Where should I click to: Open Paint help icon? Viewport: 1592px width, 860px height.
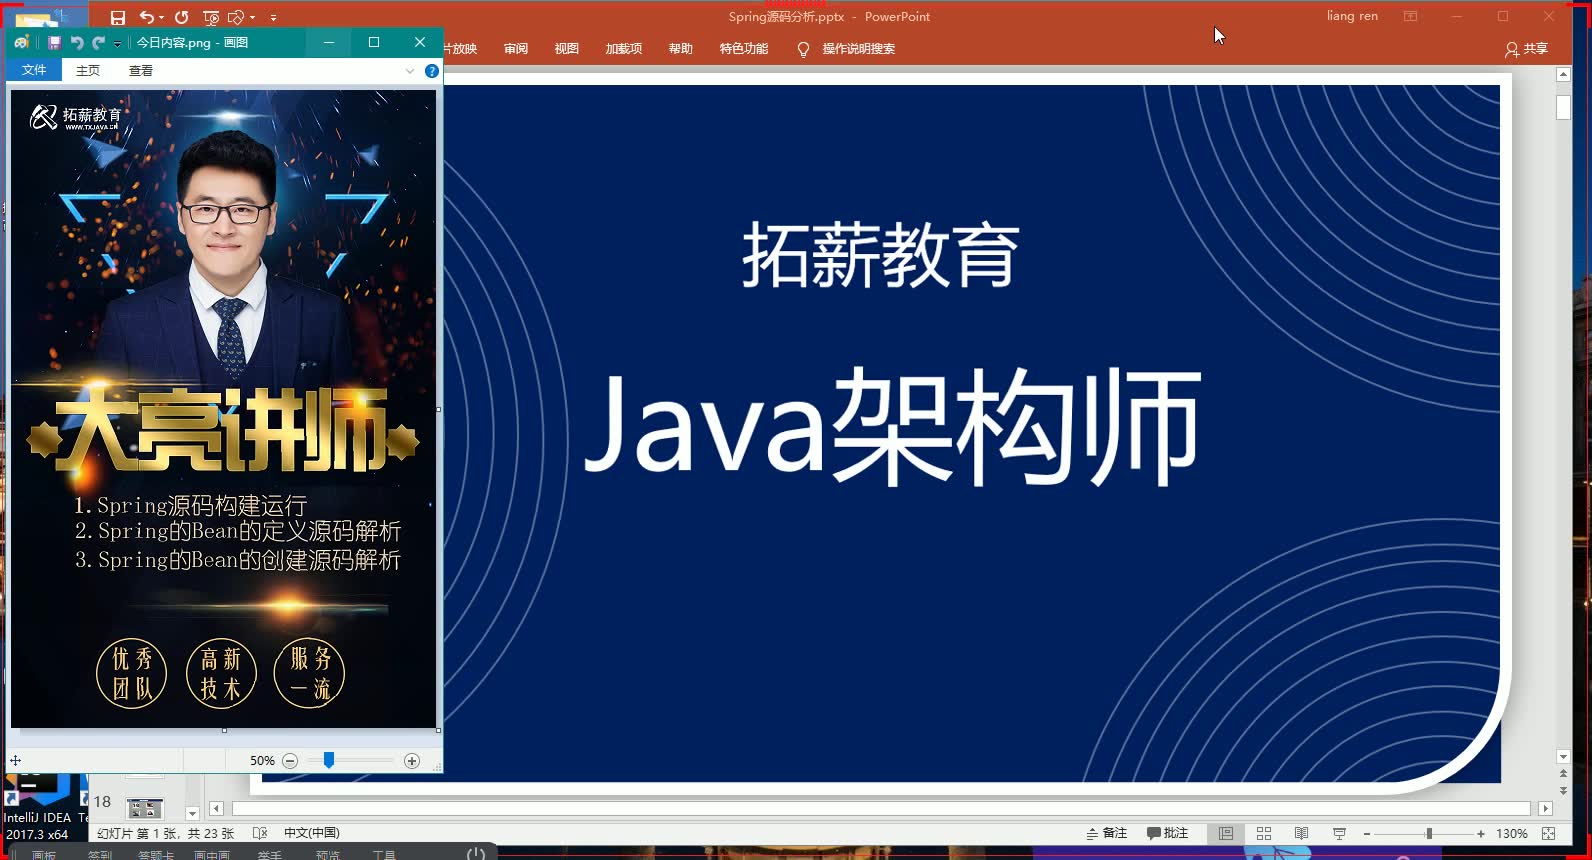click(x=432, y=71)
